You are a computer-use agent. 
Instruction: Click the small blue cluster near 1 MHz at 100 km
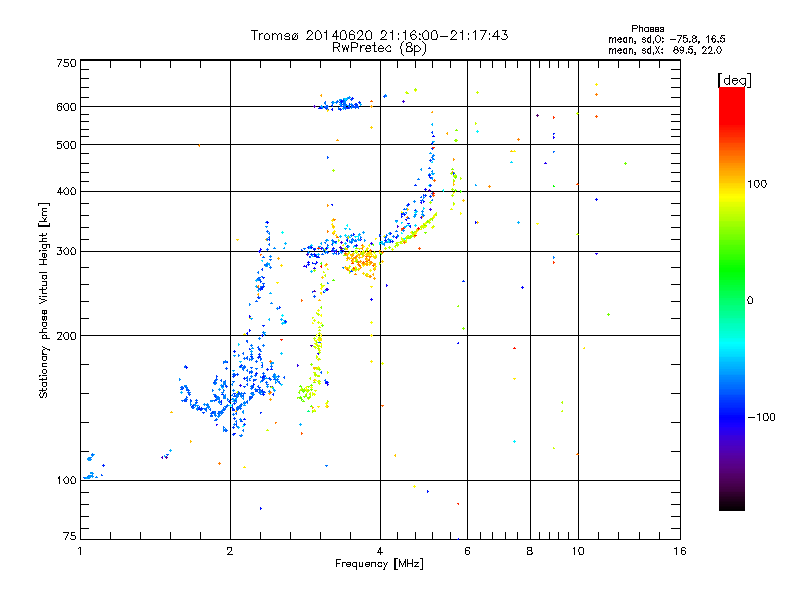(x=92, y=476)
